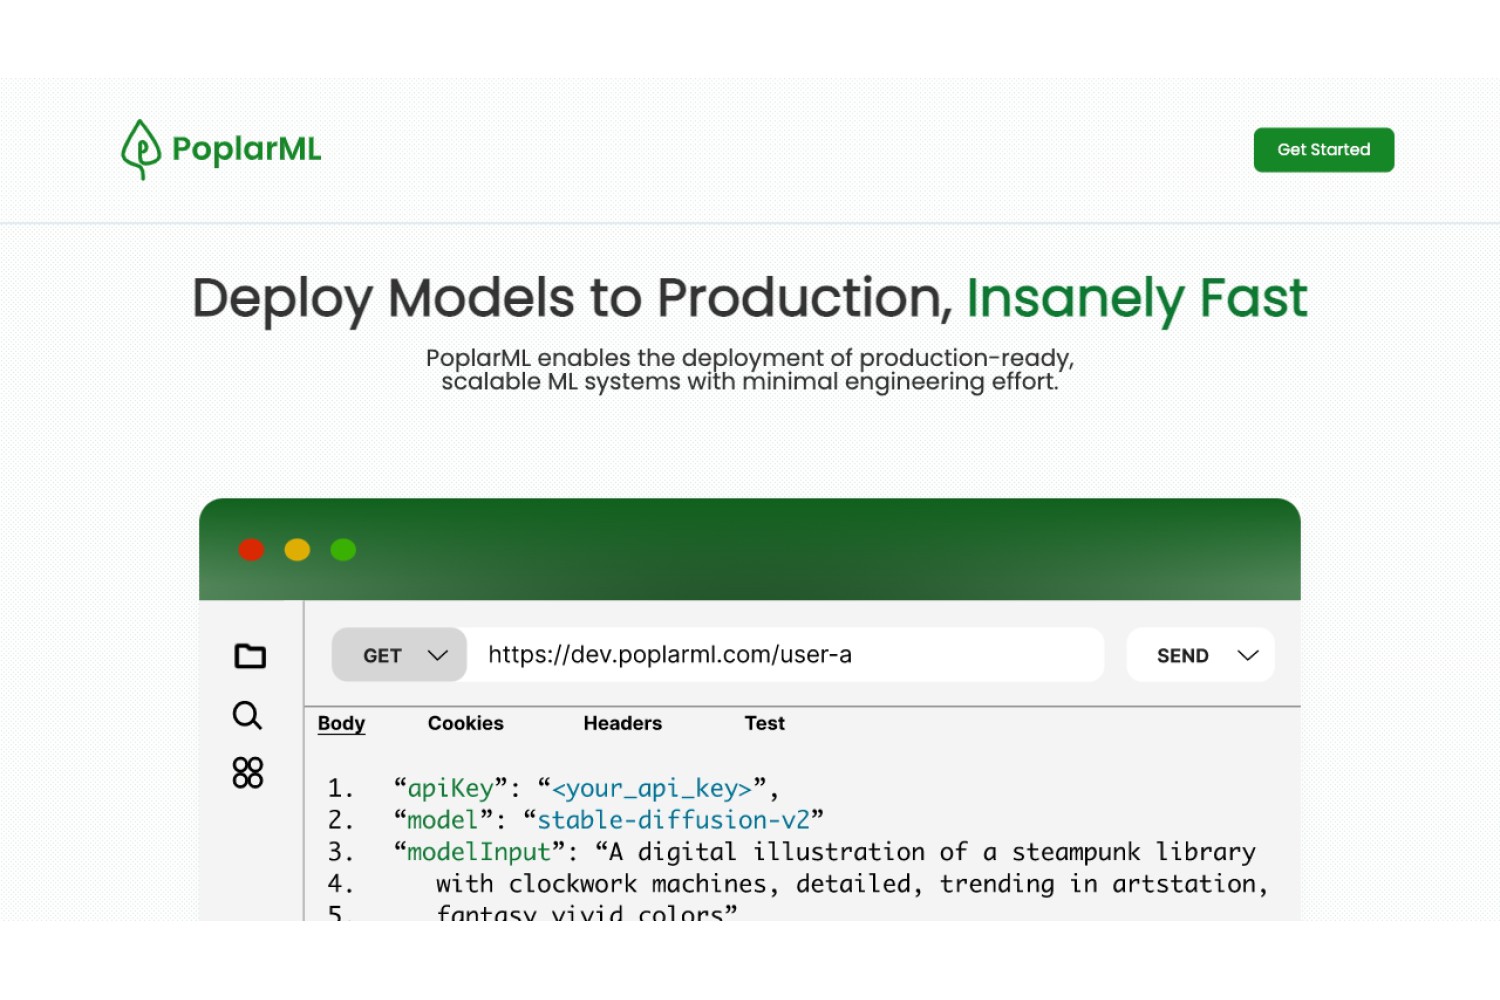Click the "apiKey" key on line 1
Viewport: 1500px width, 1000px height.
(x=451, y=788)
